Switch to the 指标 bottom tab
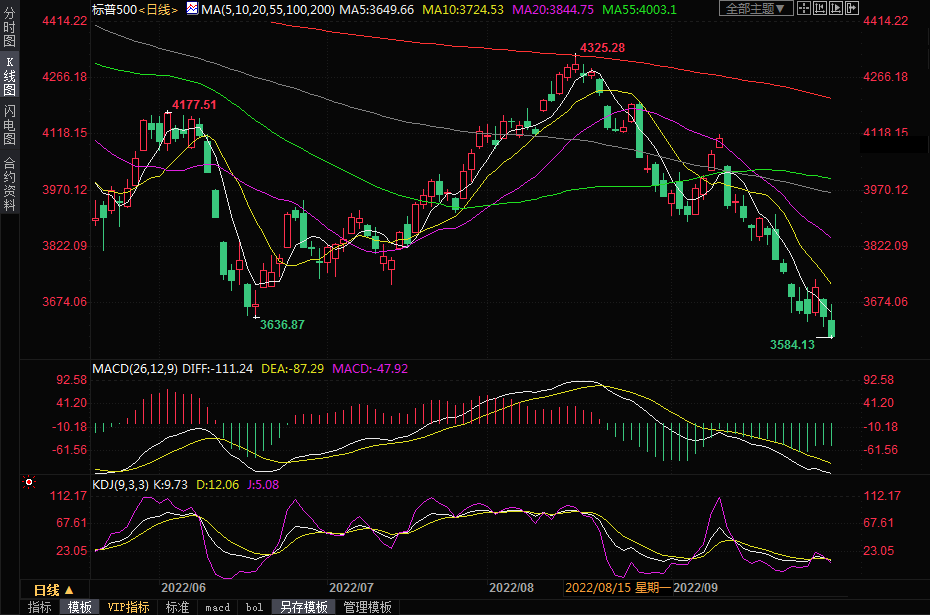Image resolution: width=930 pixels, height=615 pixels. pyautogui.click(x=40, y=607)
